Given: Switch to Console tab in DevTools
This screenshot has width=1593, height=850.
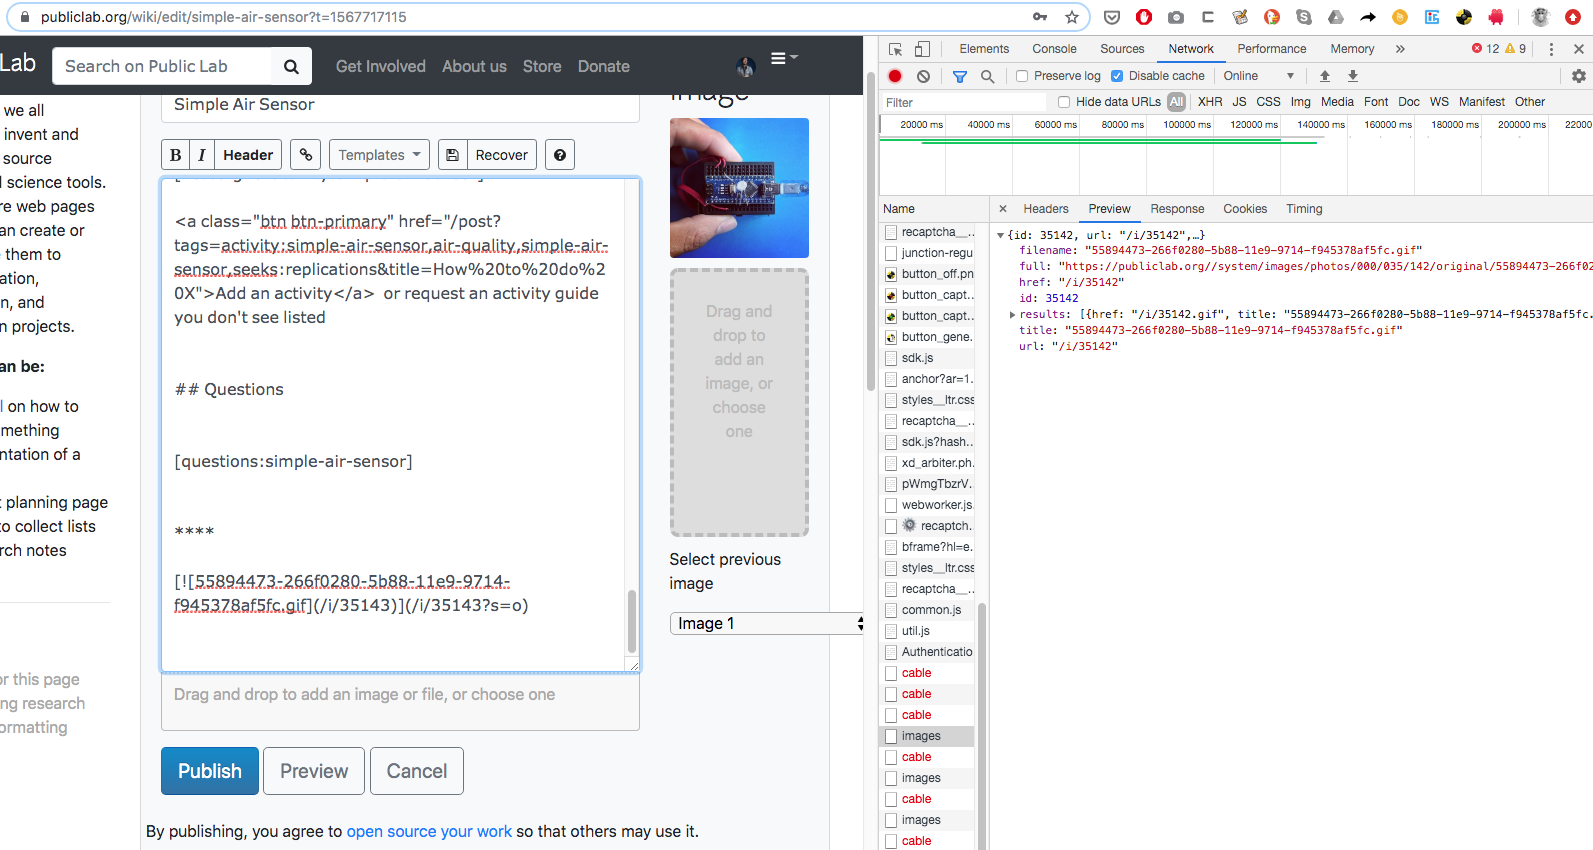Looking at the screenshot, I should [x=1054, y=49].
